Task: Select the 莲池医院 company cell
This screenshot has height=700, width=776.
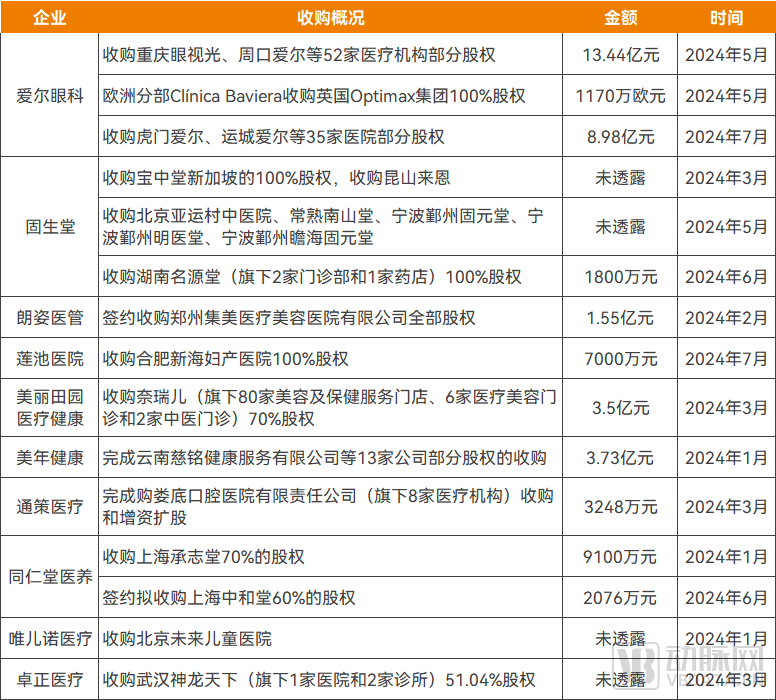Action: point(49,358)
